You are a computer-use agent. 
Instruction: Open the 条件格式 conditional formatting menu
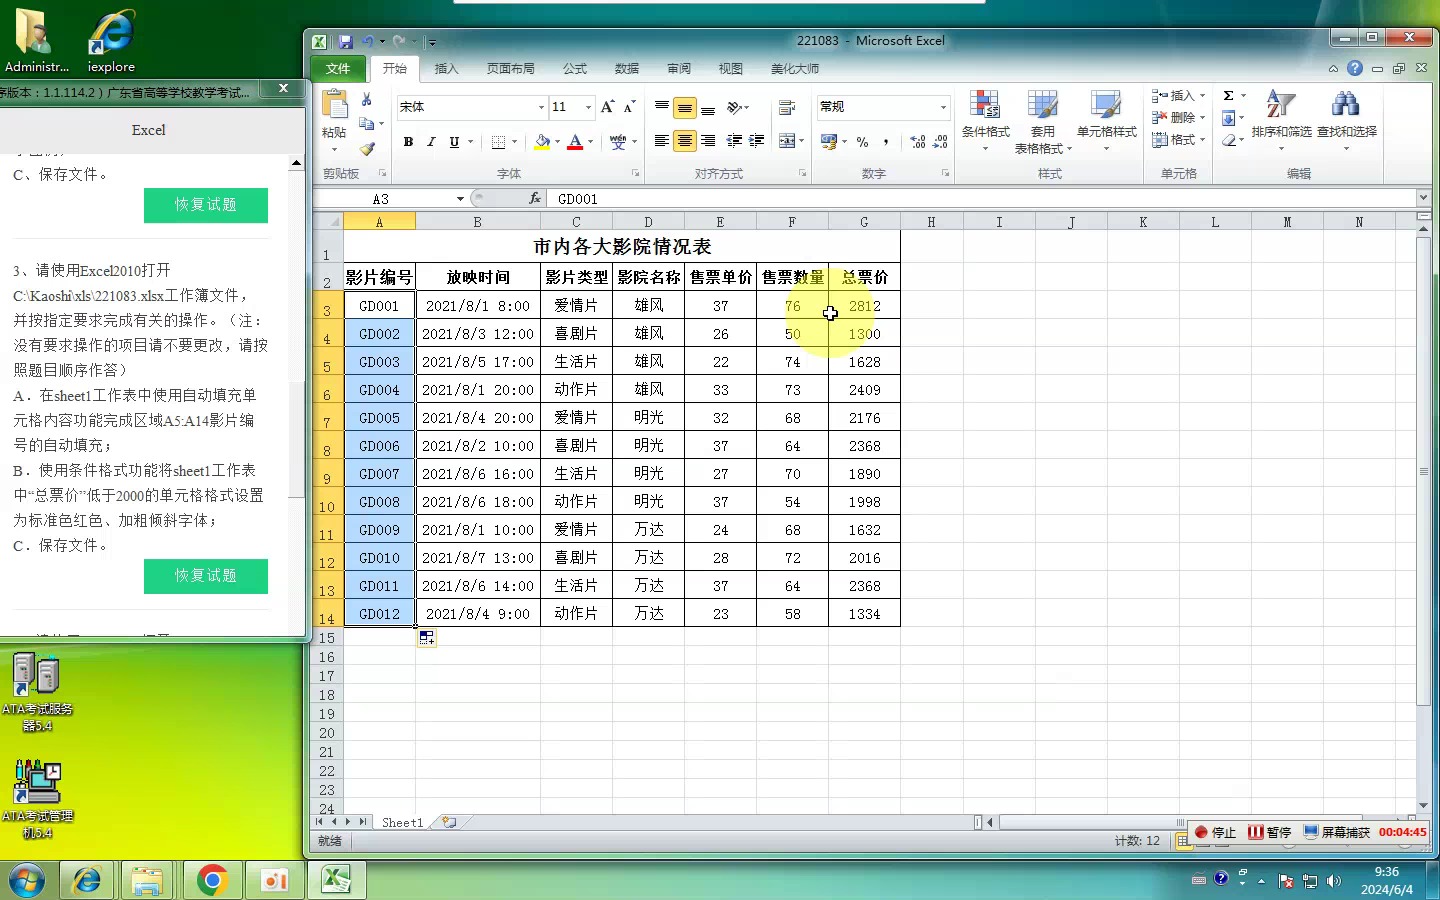pos(985,122)
